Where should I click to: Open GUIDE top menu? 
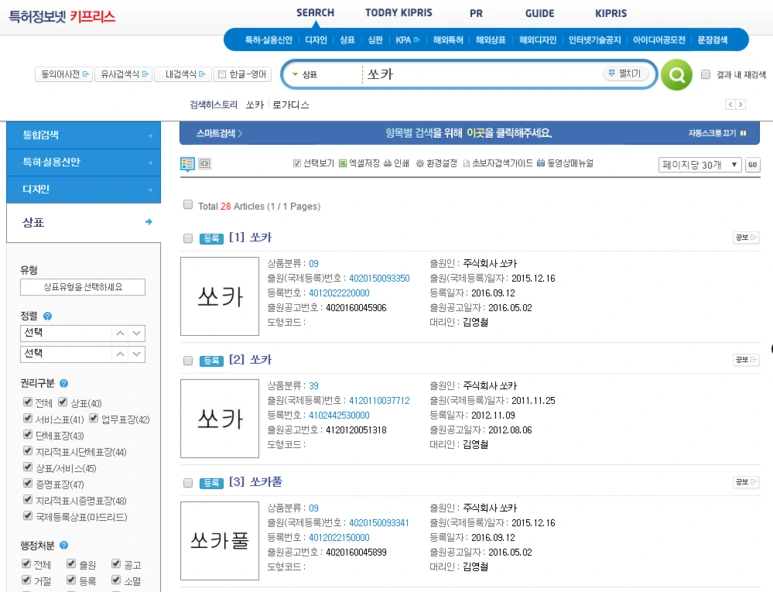tap(539, 13)
